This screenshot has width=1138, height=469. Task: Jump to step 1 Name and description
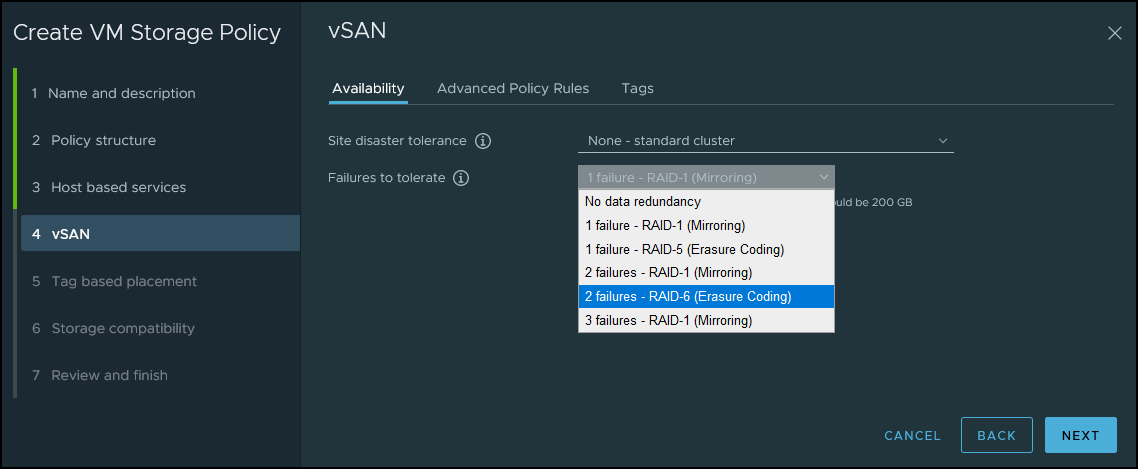(x=122, y=93)
